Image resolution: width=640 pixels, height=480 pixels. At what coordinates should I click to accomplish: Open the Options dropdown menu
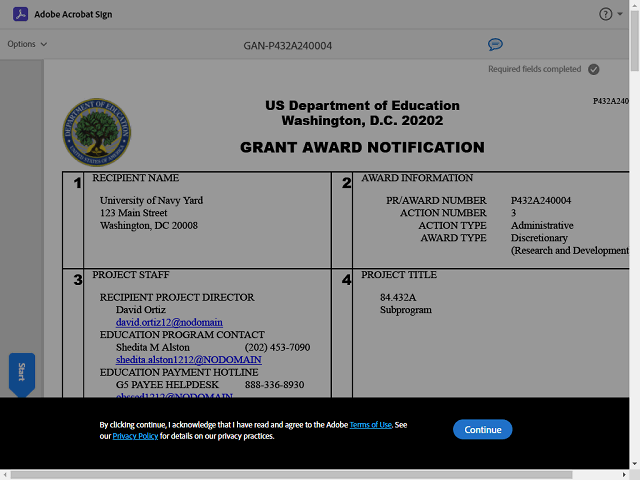[27, 44]
